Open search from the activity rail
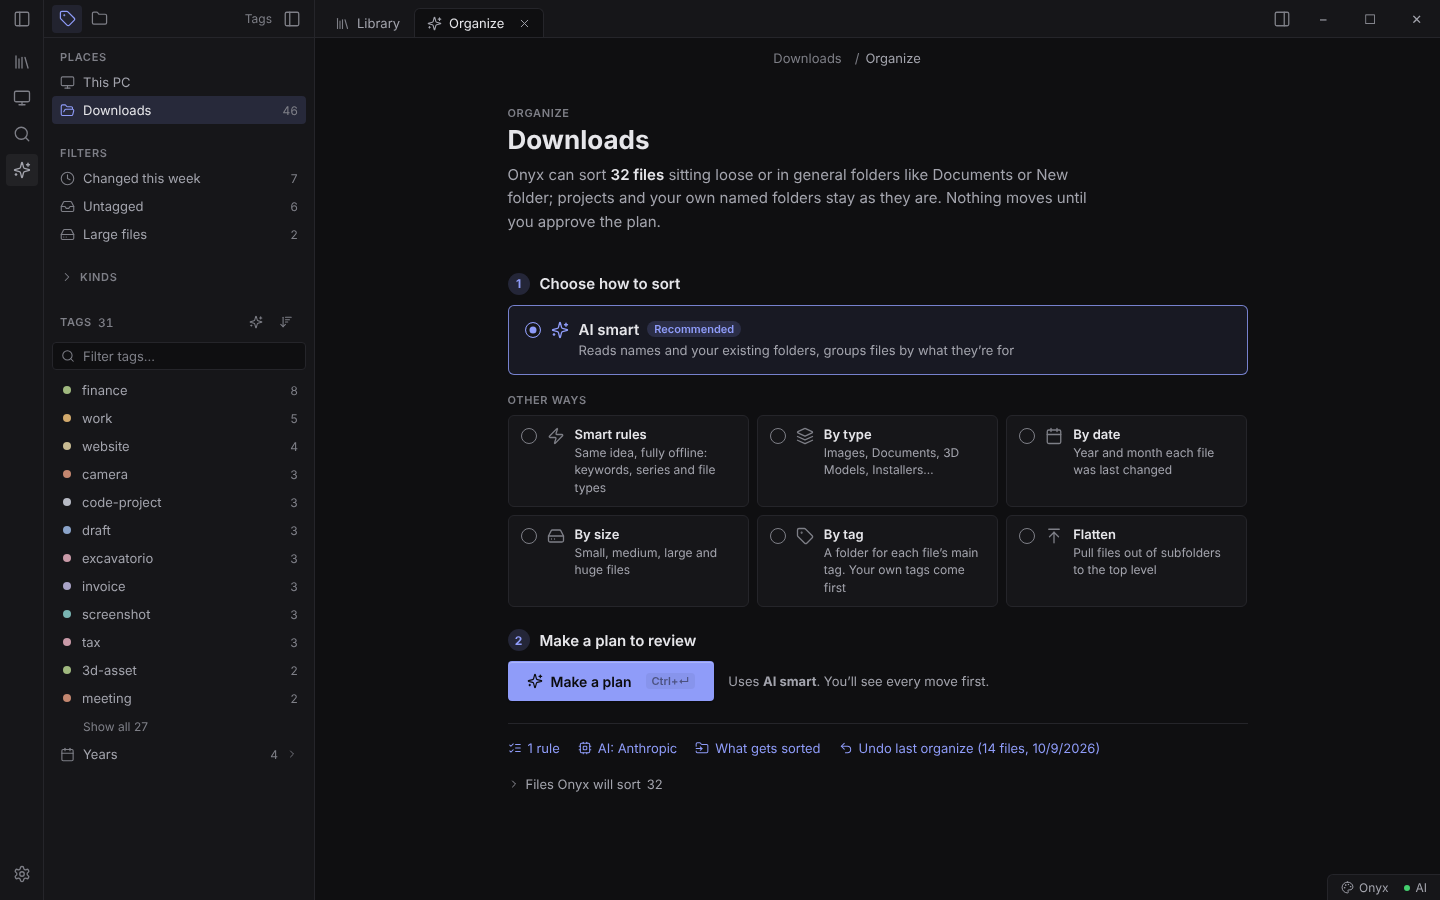The height and width of the screenshot is (900, 1440). [x=22, y=134]
